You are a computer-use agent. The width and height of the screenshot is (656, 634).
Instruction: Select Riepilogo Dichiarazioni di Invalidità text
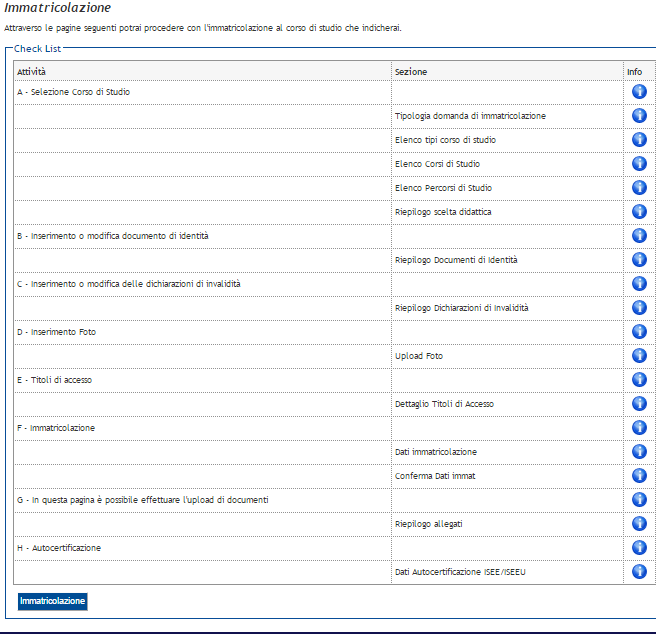pyautogui.click(x=461, y=308)
